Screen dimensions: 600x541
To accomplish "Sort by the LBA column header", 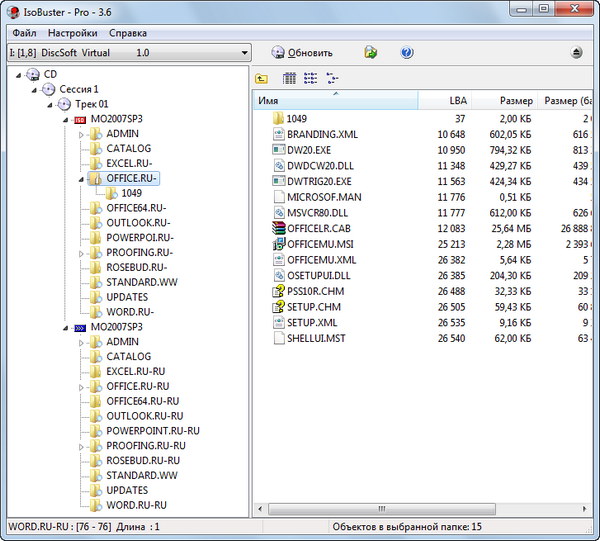I will pos(458,101).
